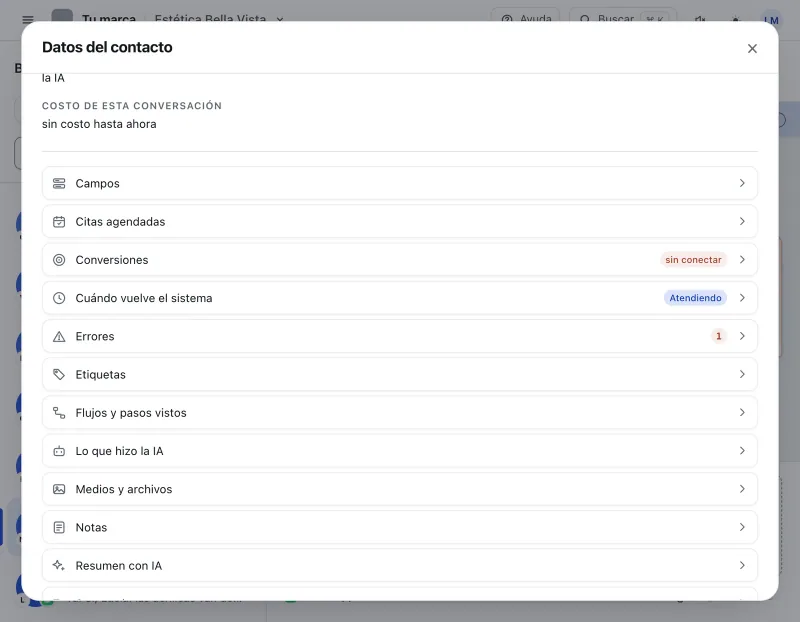Click the image icon for Medios y archivos
Viewport: 800px width, 622px height.
click(x=59, y=489)
